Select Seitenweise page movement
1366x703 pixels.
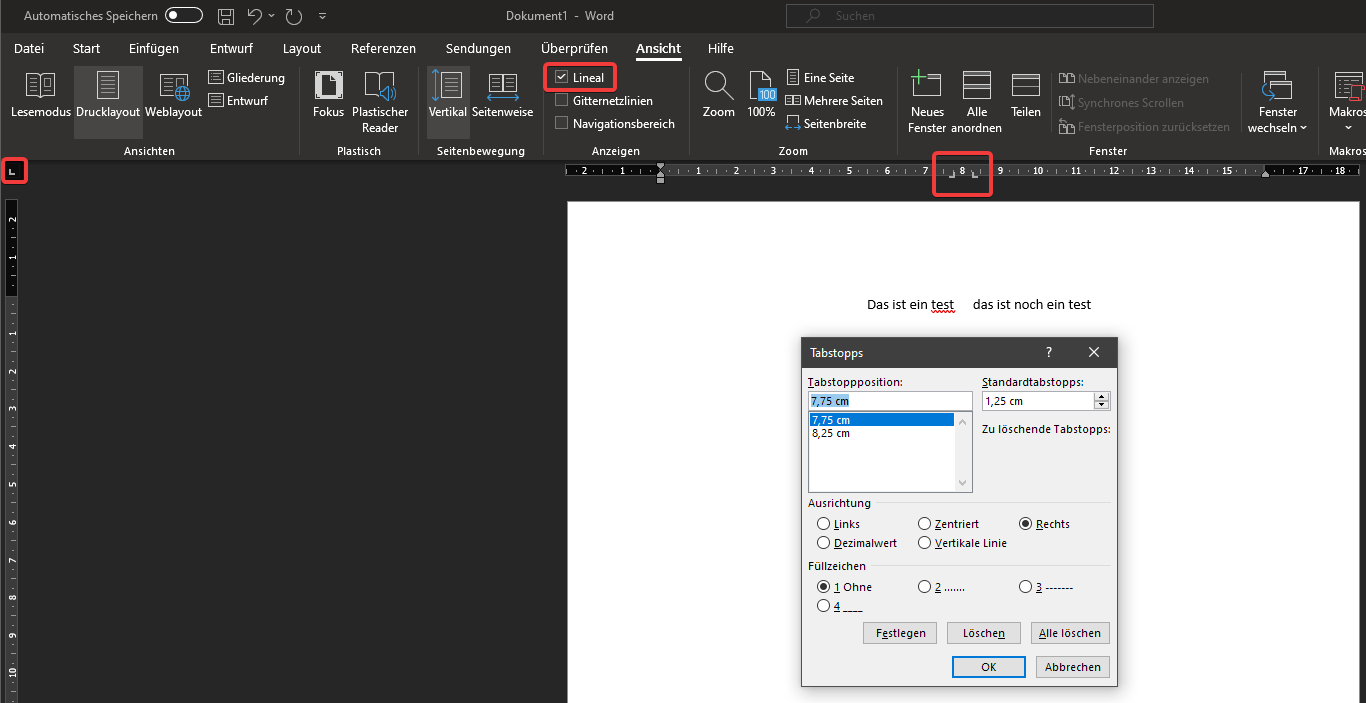pyautogui.click(x=503, y=97)
